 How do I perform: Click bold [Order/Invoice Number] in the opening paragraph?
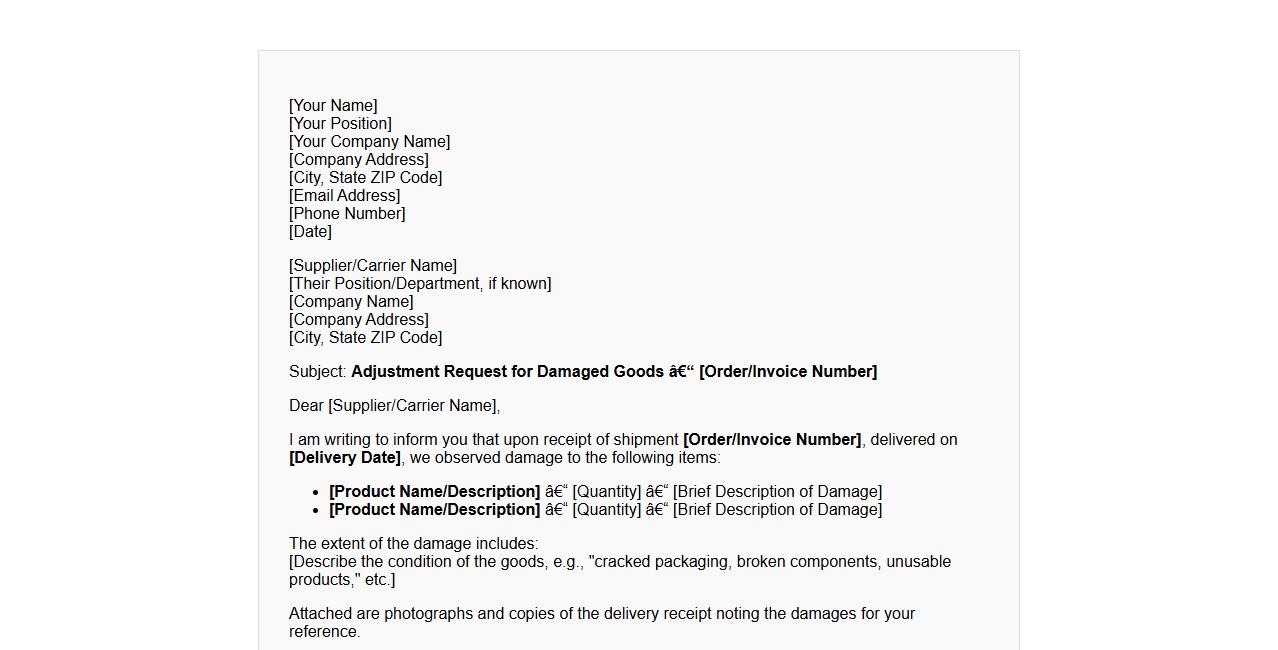pyautogui.click(x=771, y=440)
